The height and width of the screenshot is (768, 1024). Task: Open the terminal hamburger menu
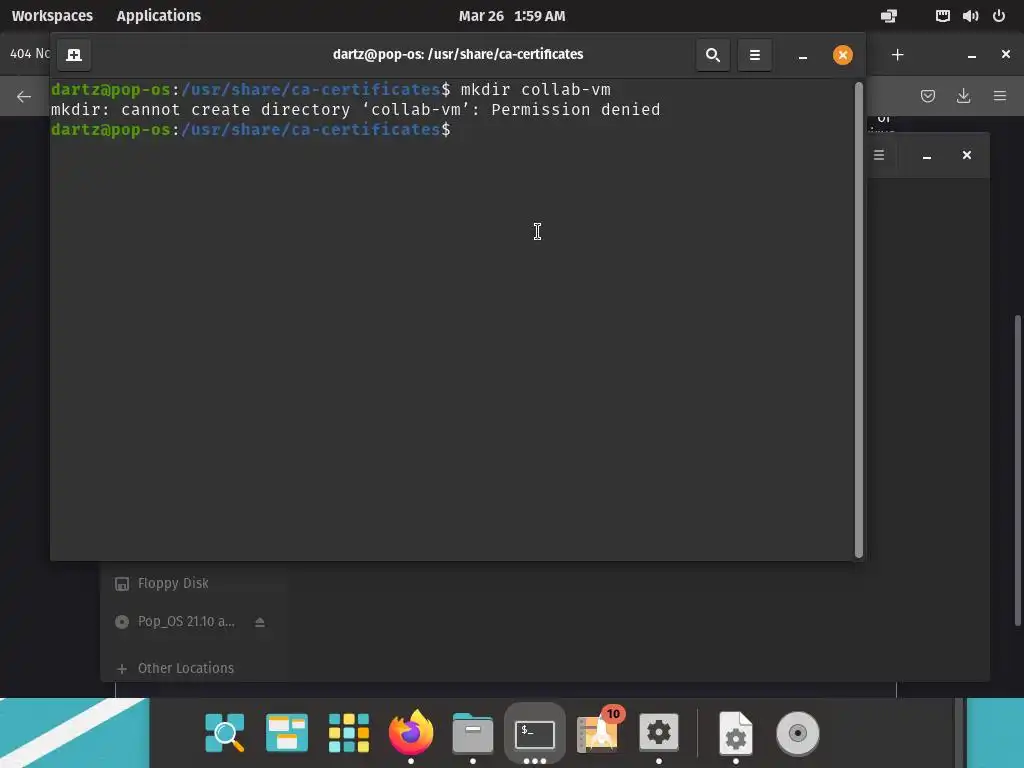(x=755, y=55)
